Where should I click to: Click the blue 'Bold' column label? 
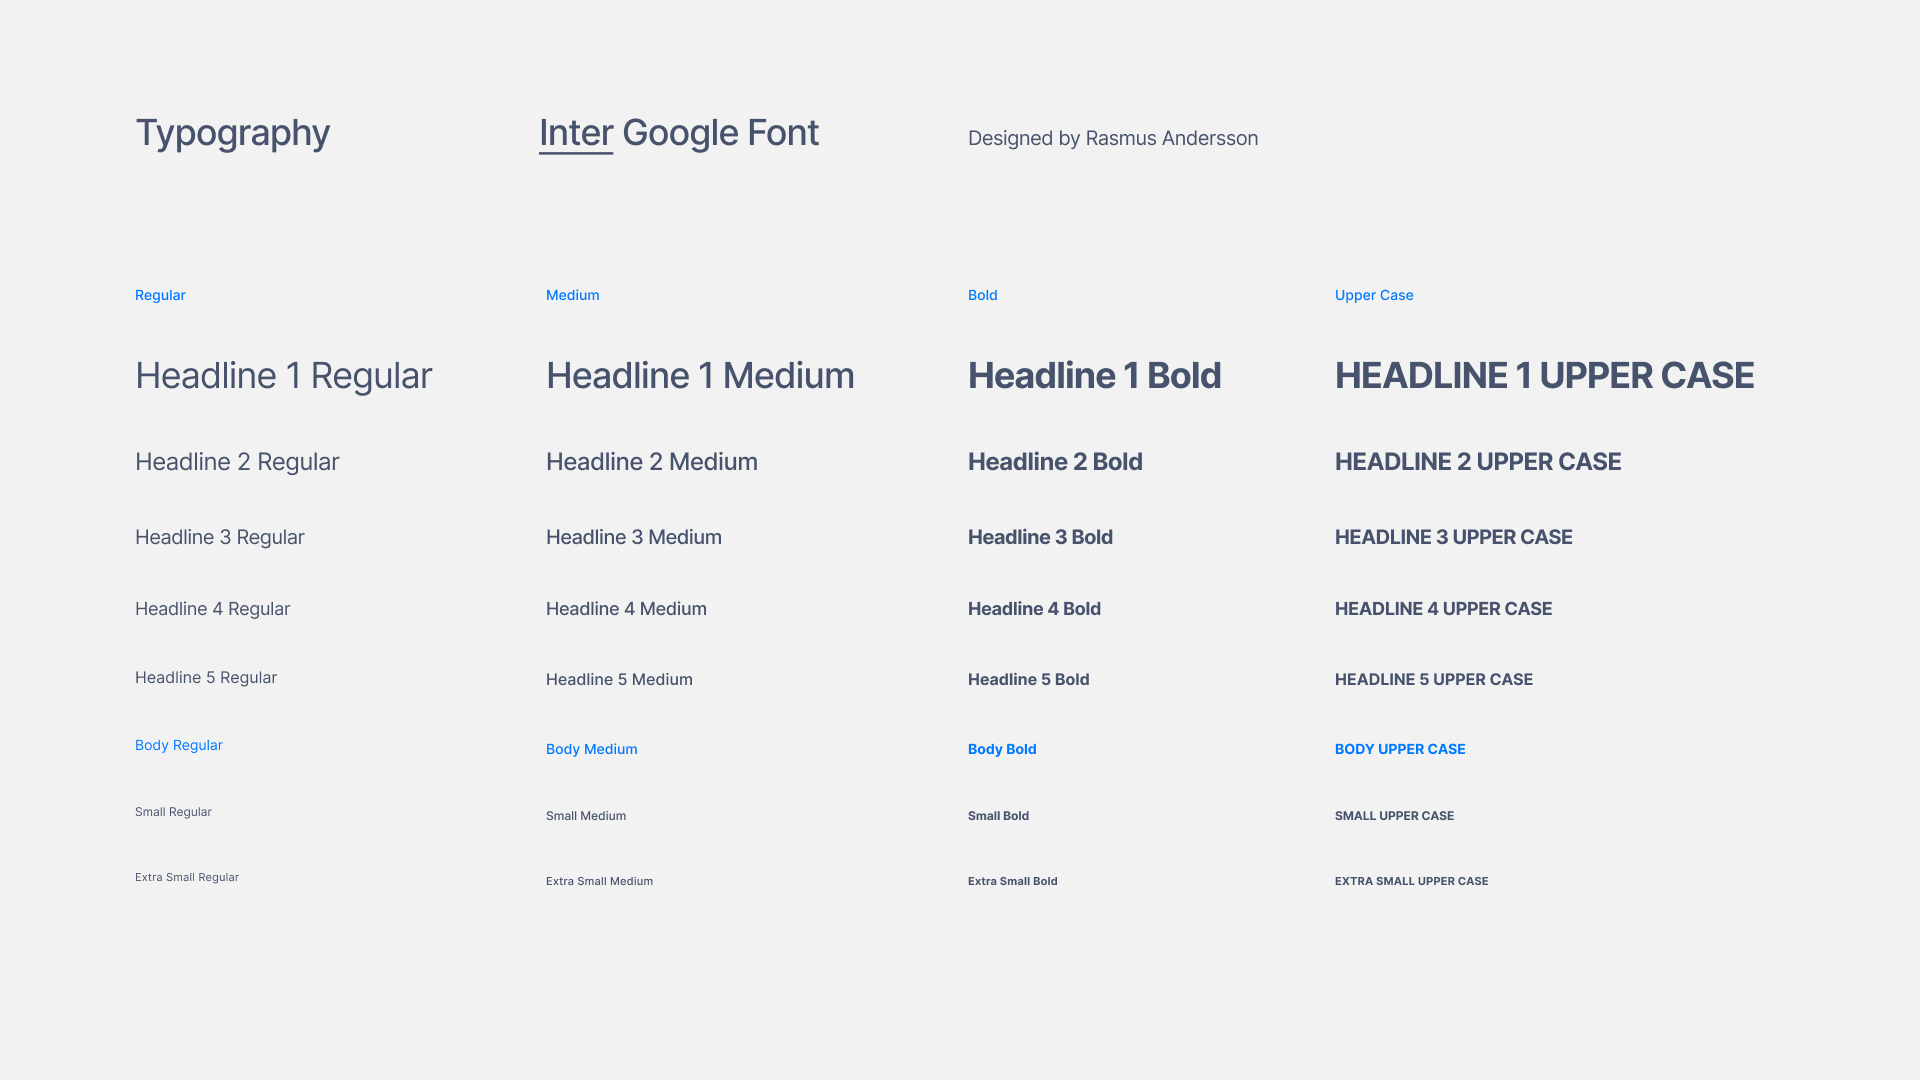(x=983, y=295)
